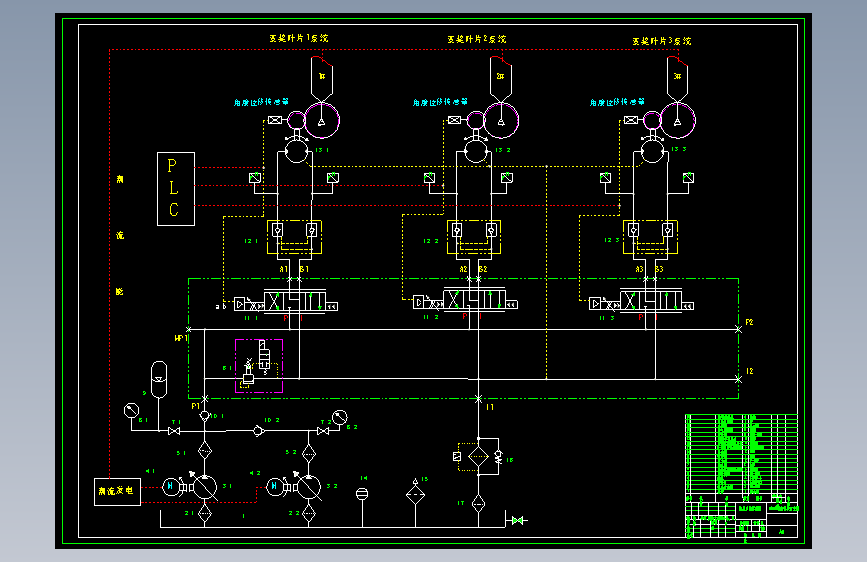Click blade 2# symbol at top
Viewport: 867px width, 562px height.
click(501, 78)
